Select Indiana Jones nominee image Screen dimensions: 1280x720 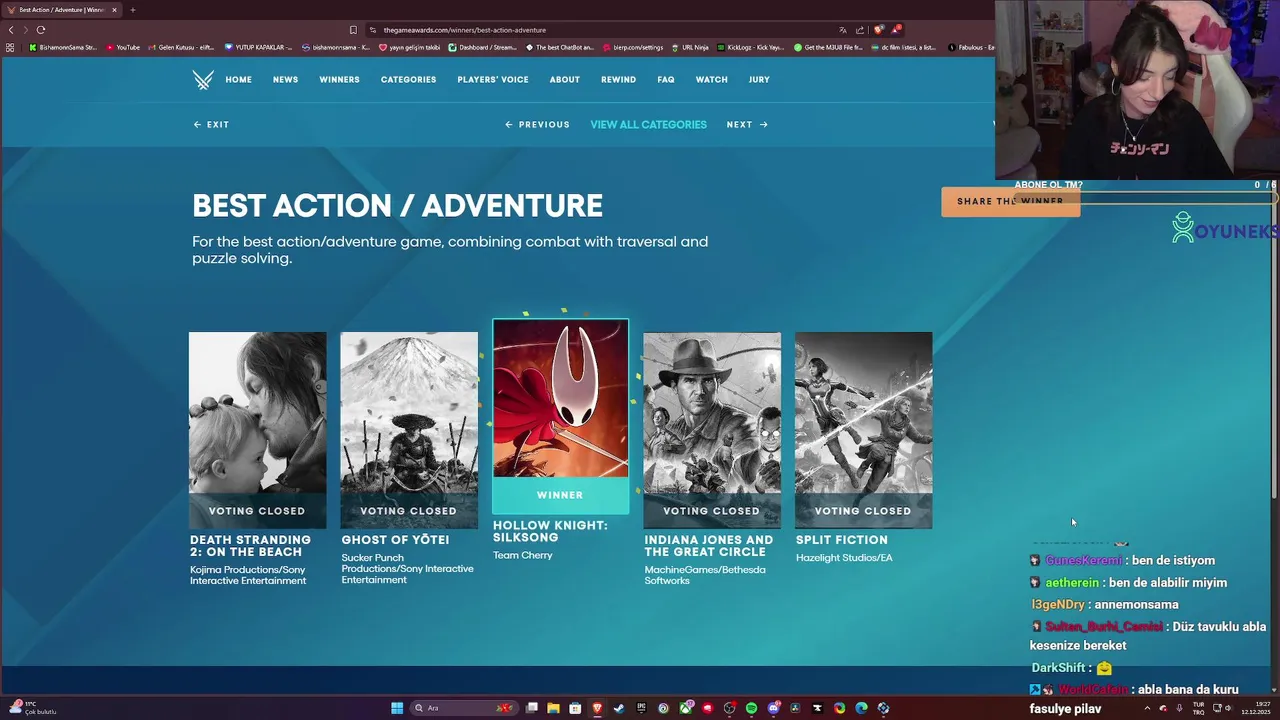point(712,430)
